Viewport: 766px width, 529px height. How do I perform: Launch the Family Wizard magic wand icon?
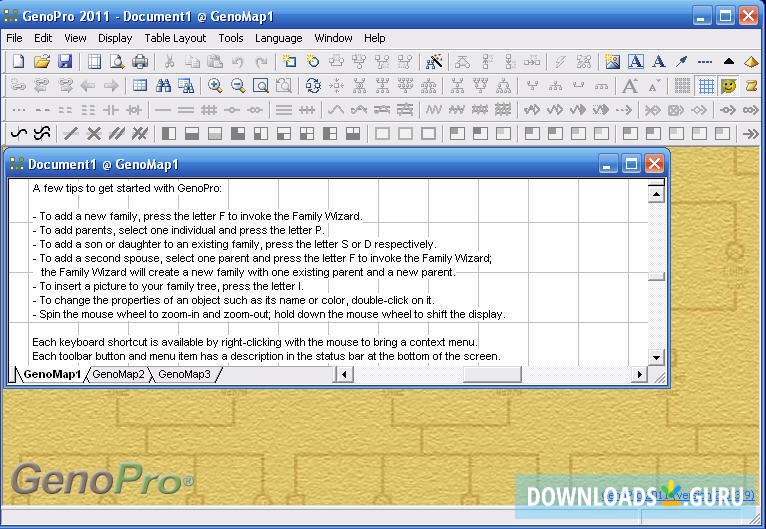[434, 62]
